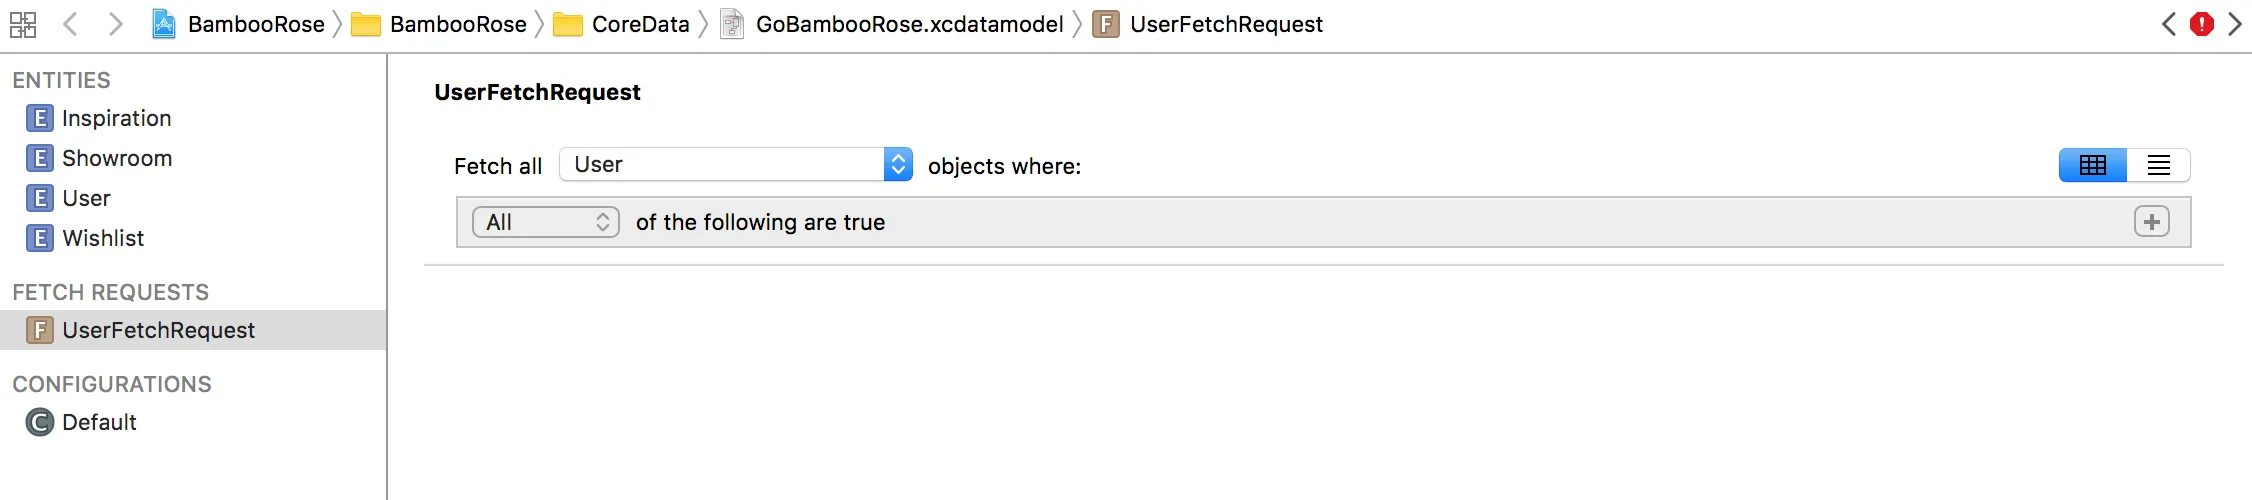2252x500 pixels.
Task: Go back with the left chevron arrow
Action: [70, 24]
